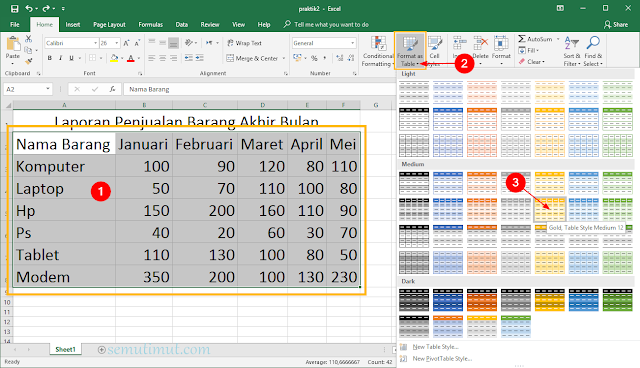Apply yellow fill color to cells
Viewport: 640px width, 368px height.
[114, 58]
